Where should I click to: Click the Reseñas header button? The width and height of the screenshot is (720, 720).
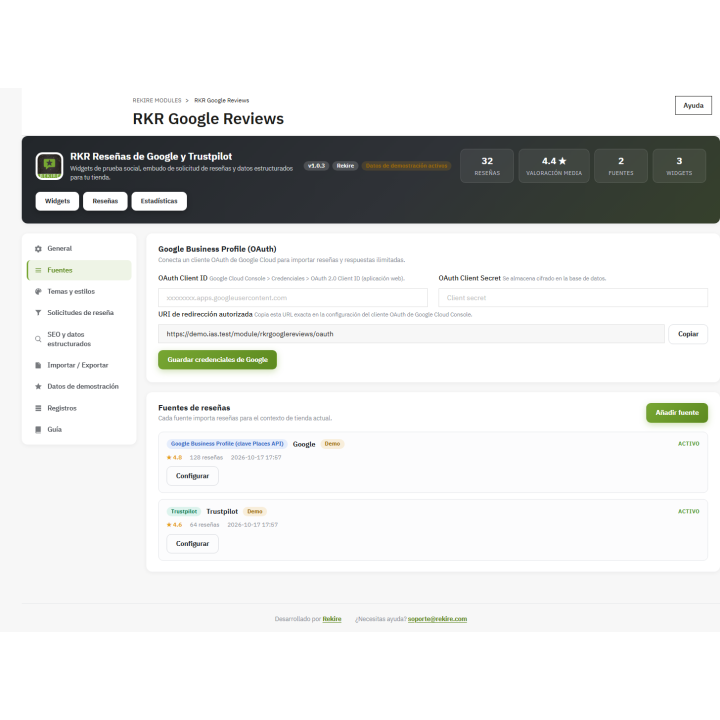(x=105, y=201)
